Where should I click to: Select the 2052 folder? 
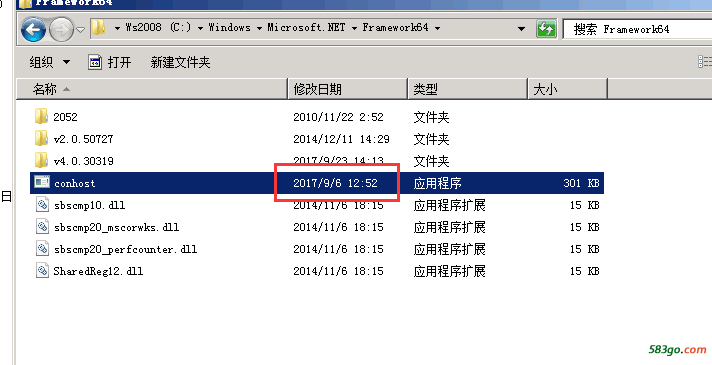point(65,117)
